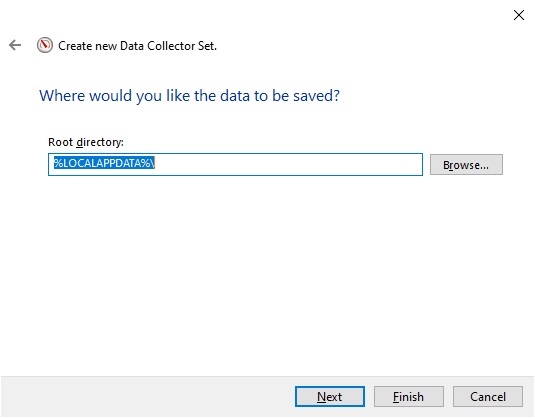Cancel the Data Collector Set wizard
535x418 pixels.
488,397
